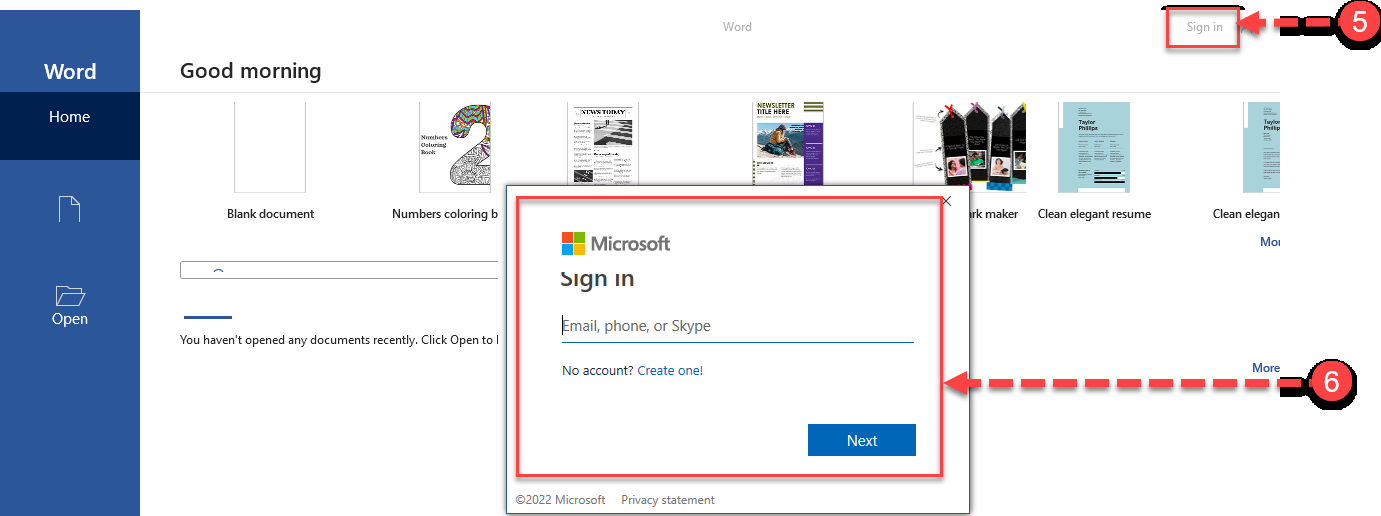The width and height of the screenshot is (1381, 516).
Task: Click the Word title in sidebar
Action: [x=70, y=72]
